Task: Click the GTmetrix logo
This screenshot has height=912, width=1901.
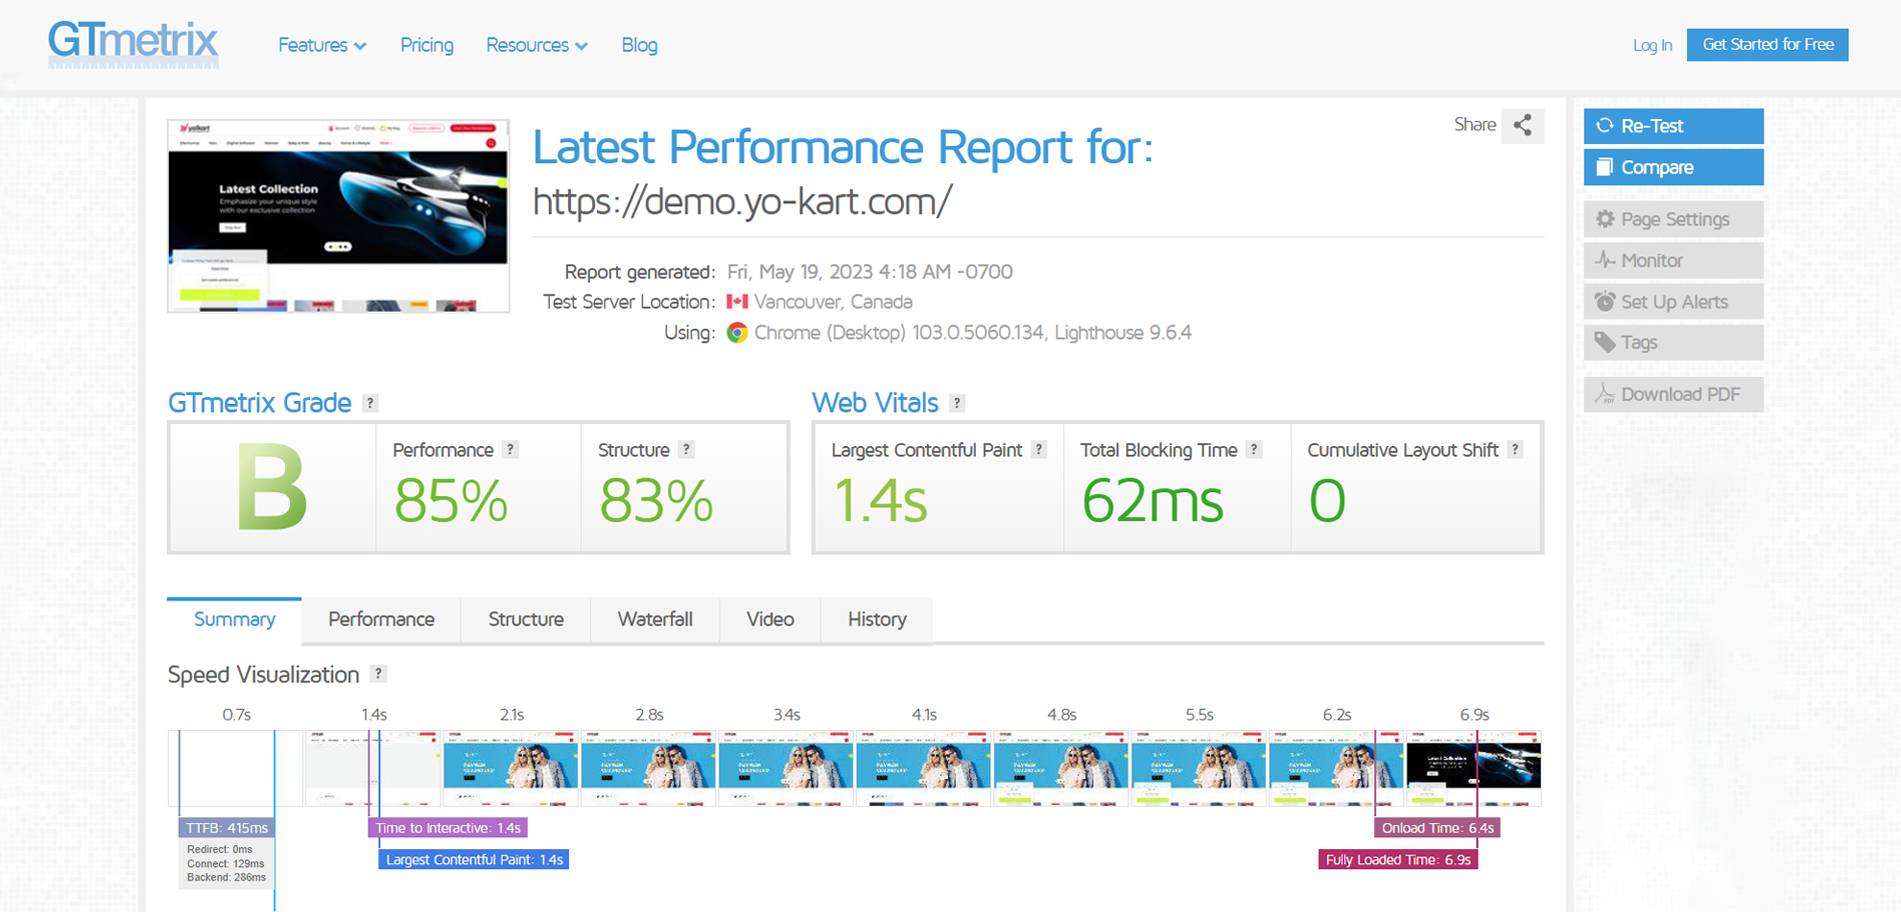Action: [133, 45]
